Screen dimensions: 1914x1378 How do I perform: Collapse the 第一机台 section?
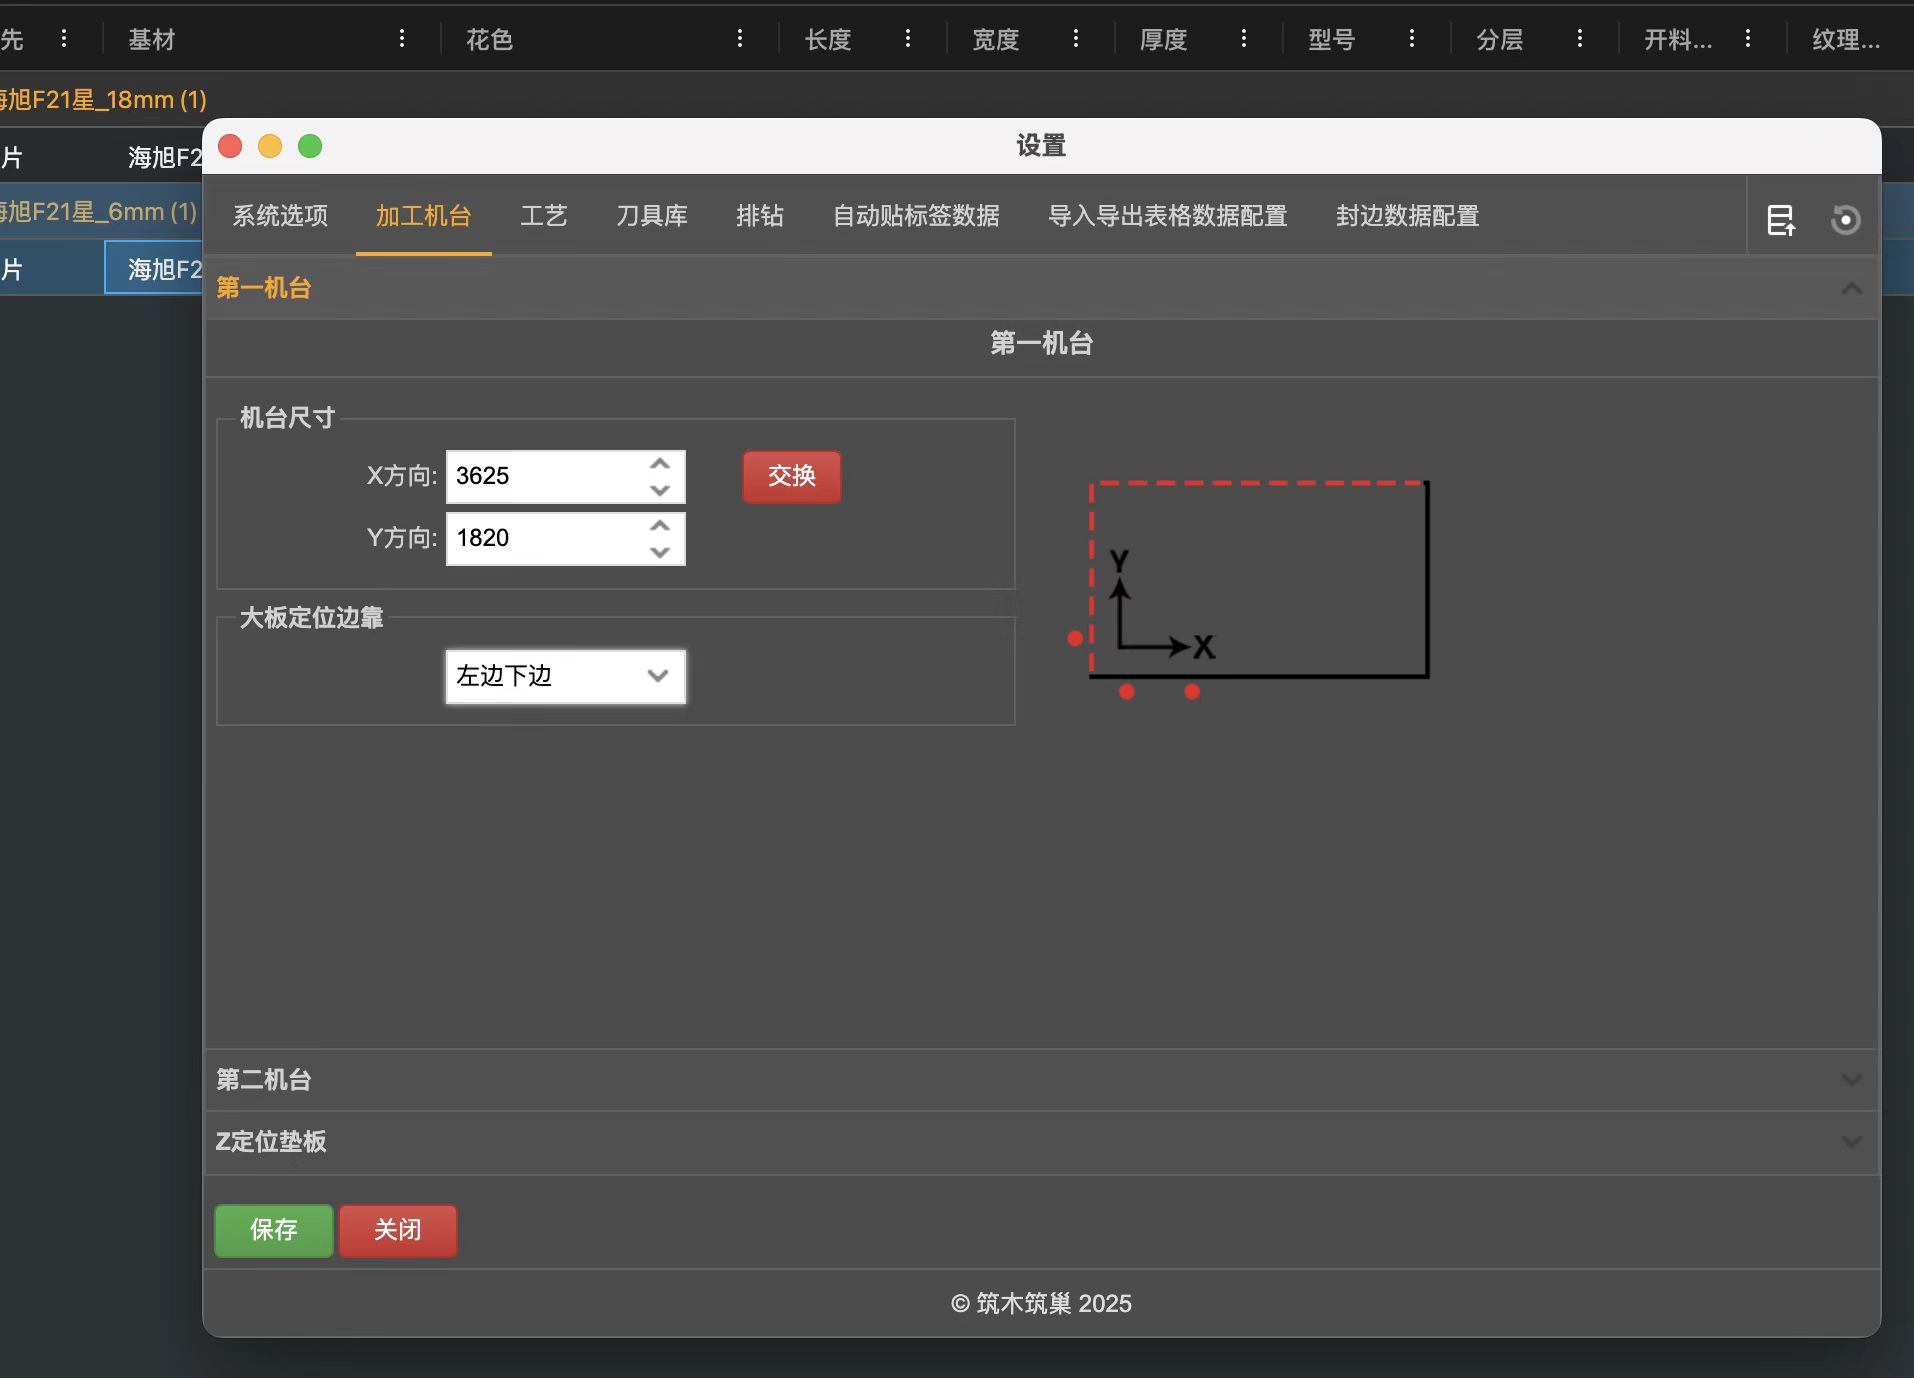[1850, 288]
